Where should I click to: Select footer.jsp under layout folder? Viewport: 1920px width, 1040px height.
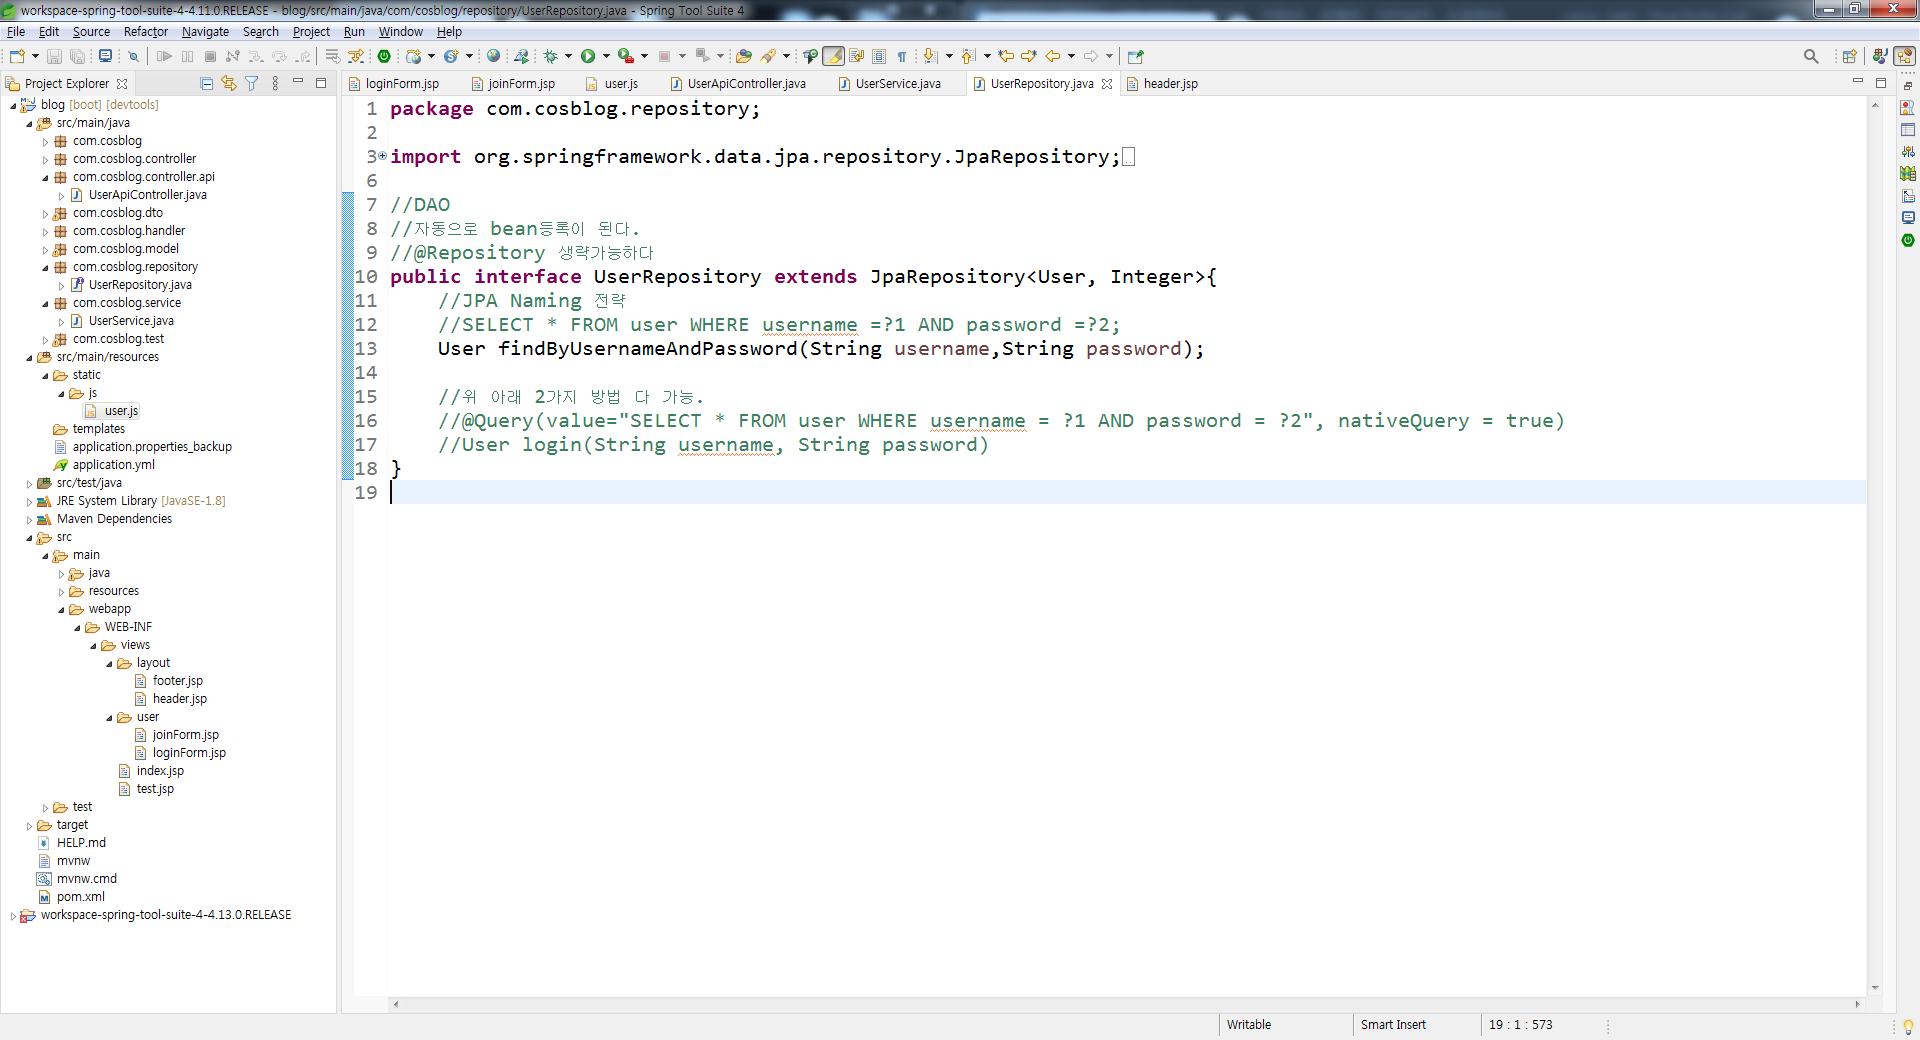[177, 681]
